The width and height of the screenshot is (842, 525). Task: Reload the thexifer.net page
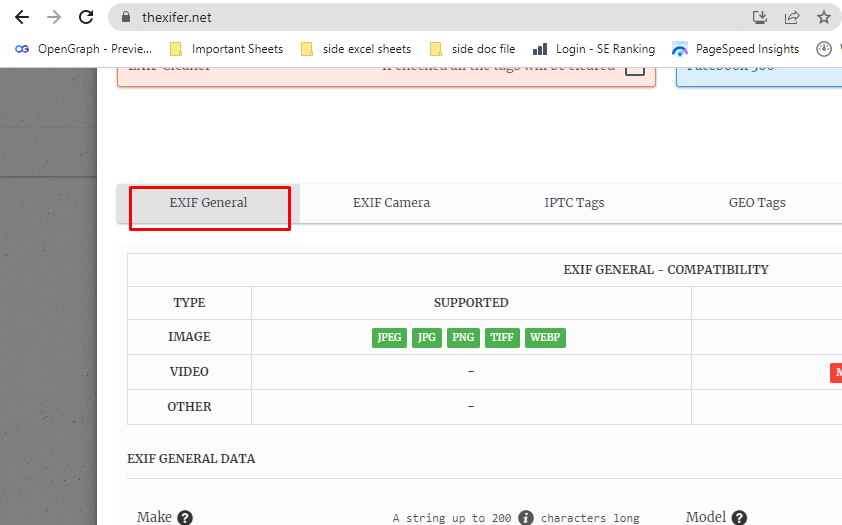pyautogui.click(x=86, y=17)
